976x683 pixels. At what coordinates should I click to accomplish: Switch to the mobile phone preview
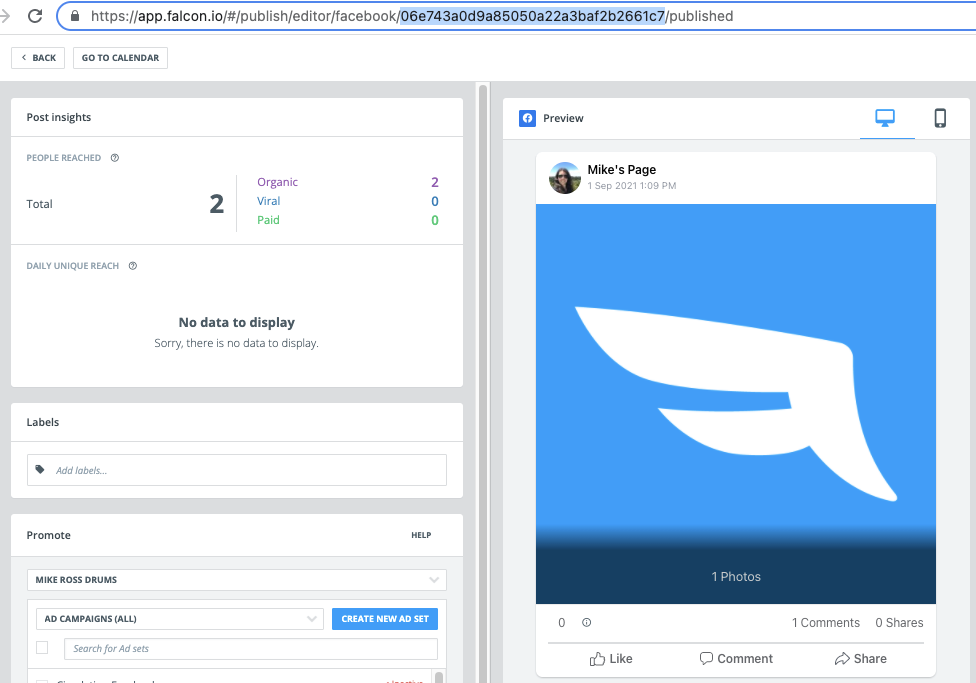(x=940, y=118)
